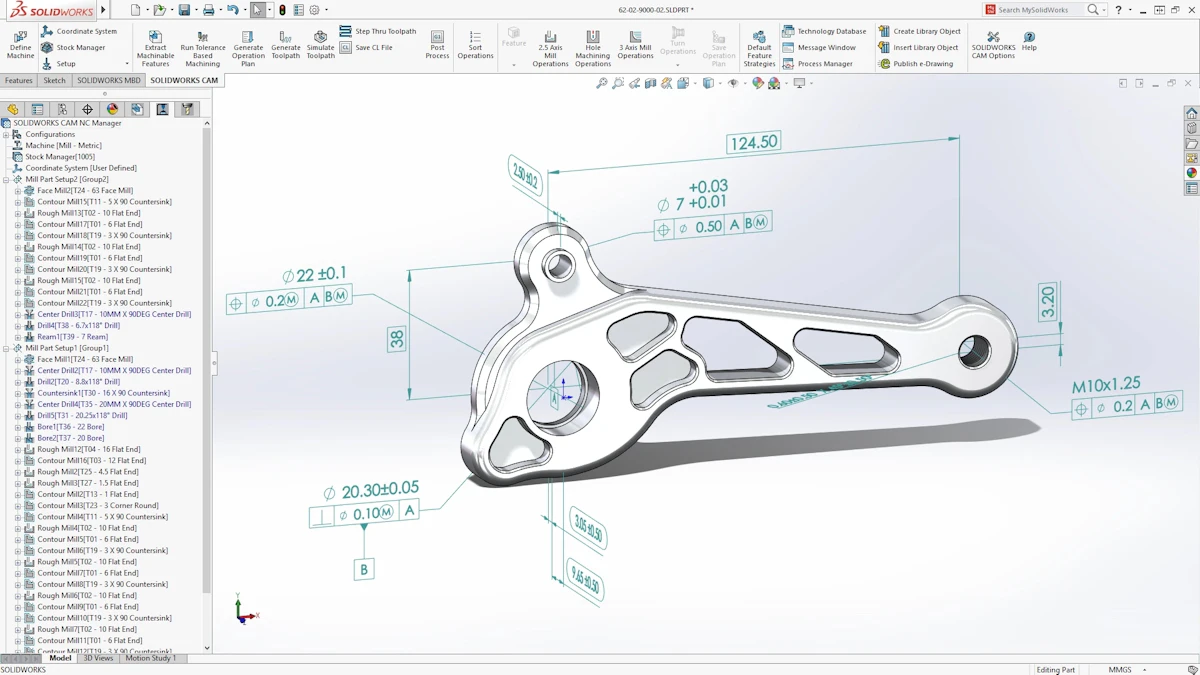Select Drill4[T38 - 6.7x118° Drill]
Screen dimensions: 1200x675
tap(78, 325)
